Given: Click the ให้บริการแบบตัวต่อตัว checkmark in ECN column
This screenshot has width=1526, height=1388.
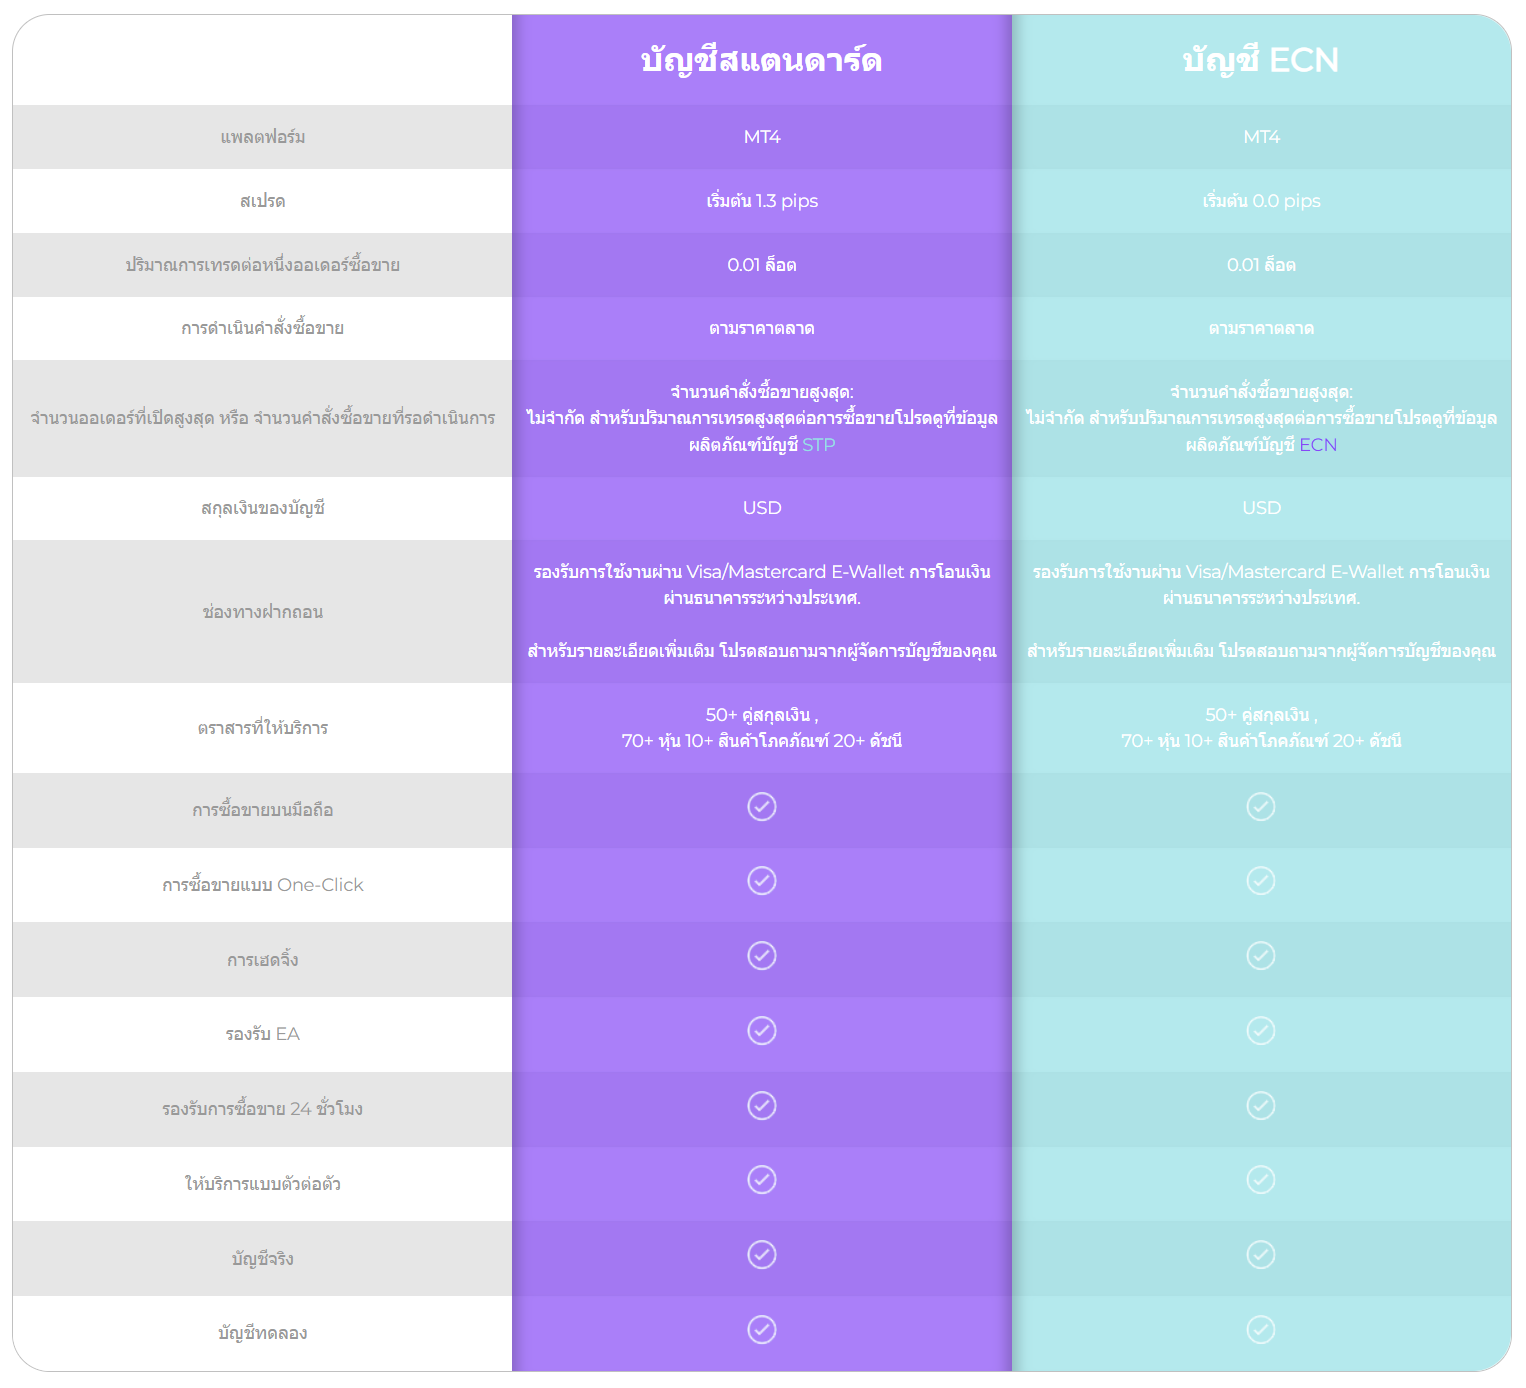Looking at the screenshot, I should pos(1261,1180).
